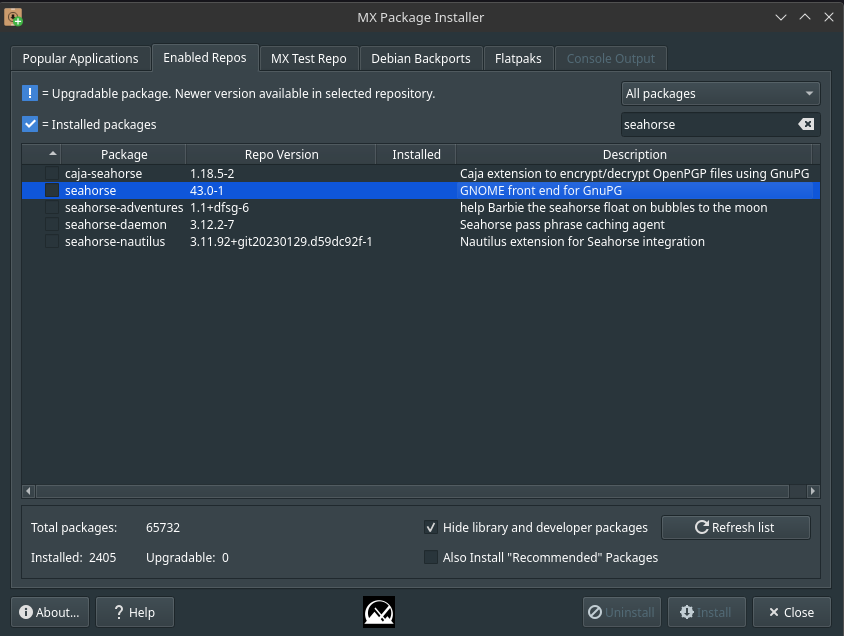This screenshot has height=636, width=844.
Task: Click version 3.12.2-7 cell
Action: (212, 224)
